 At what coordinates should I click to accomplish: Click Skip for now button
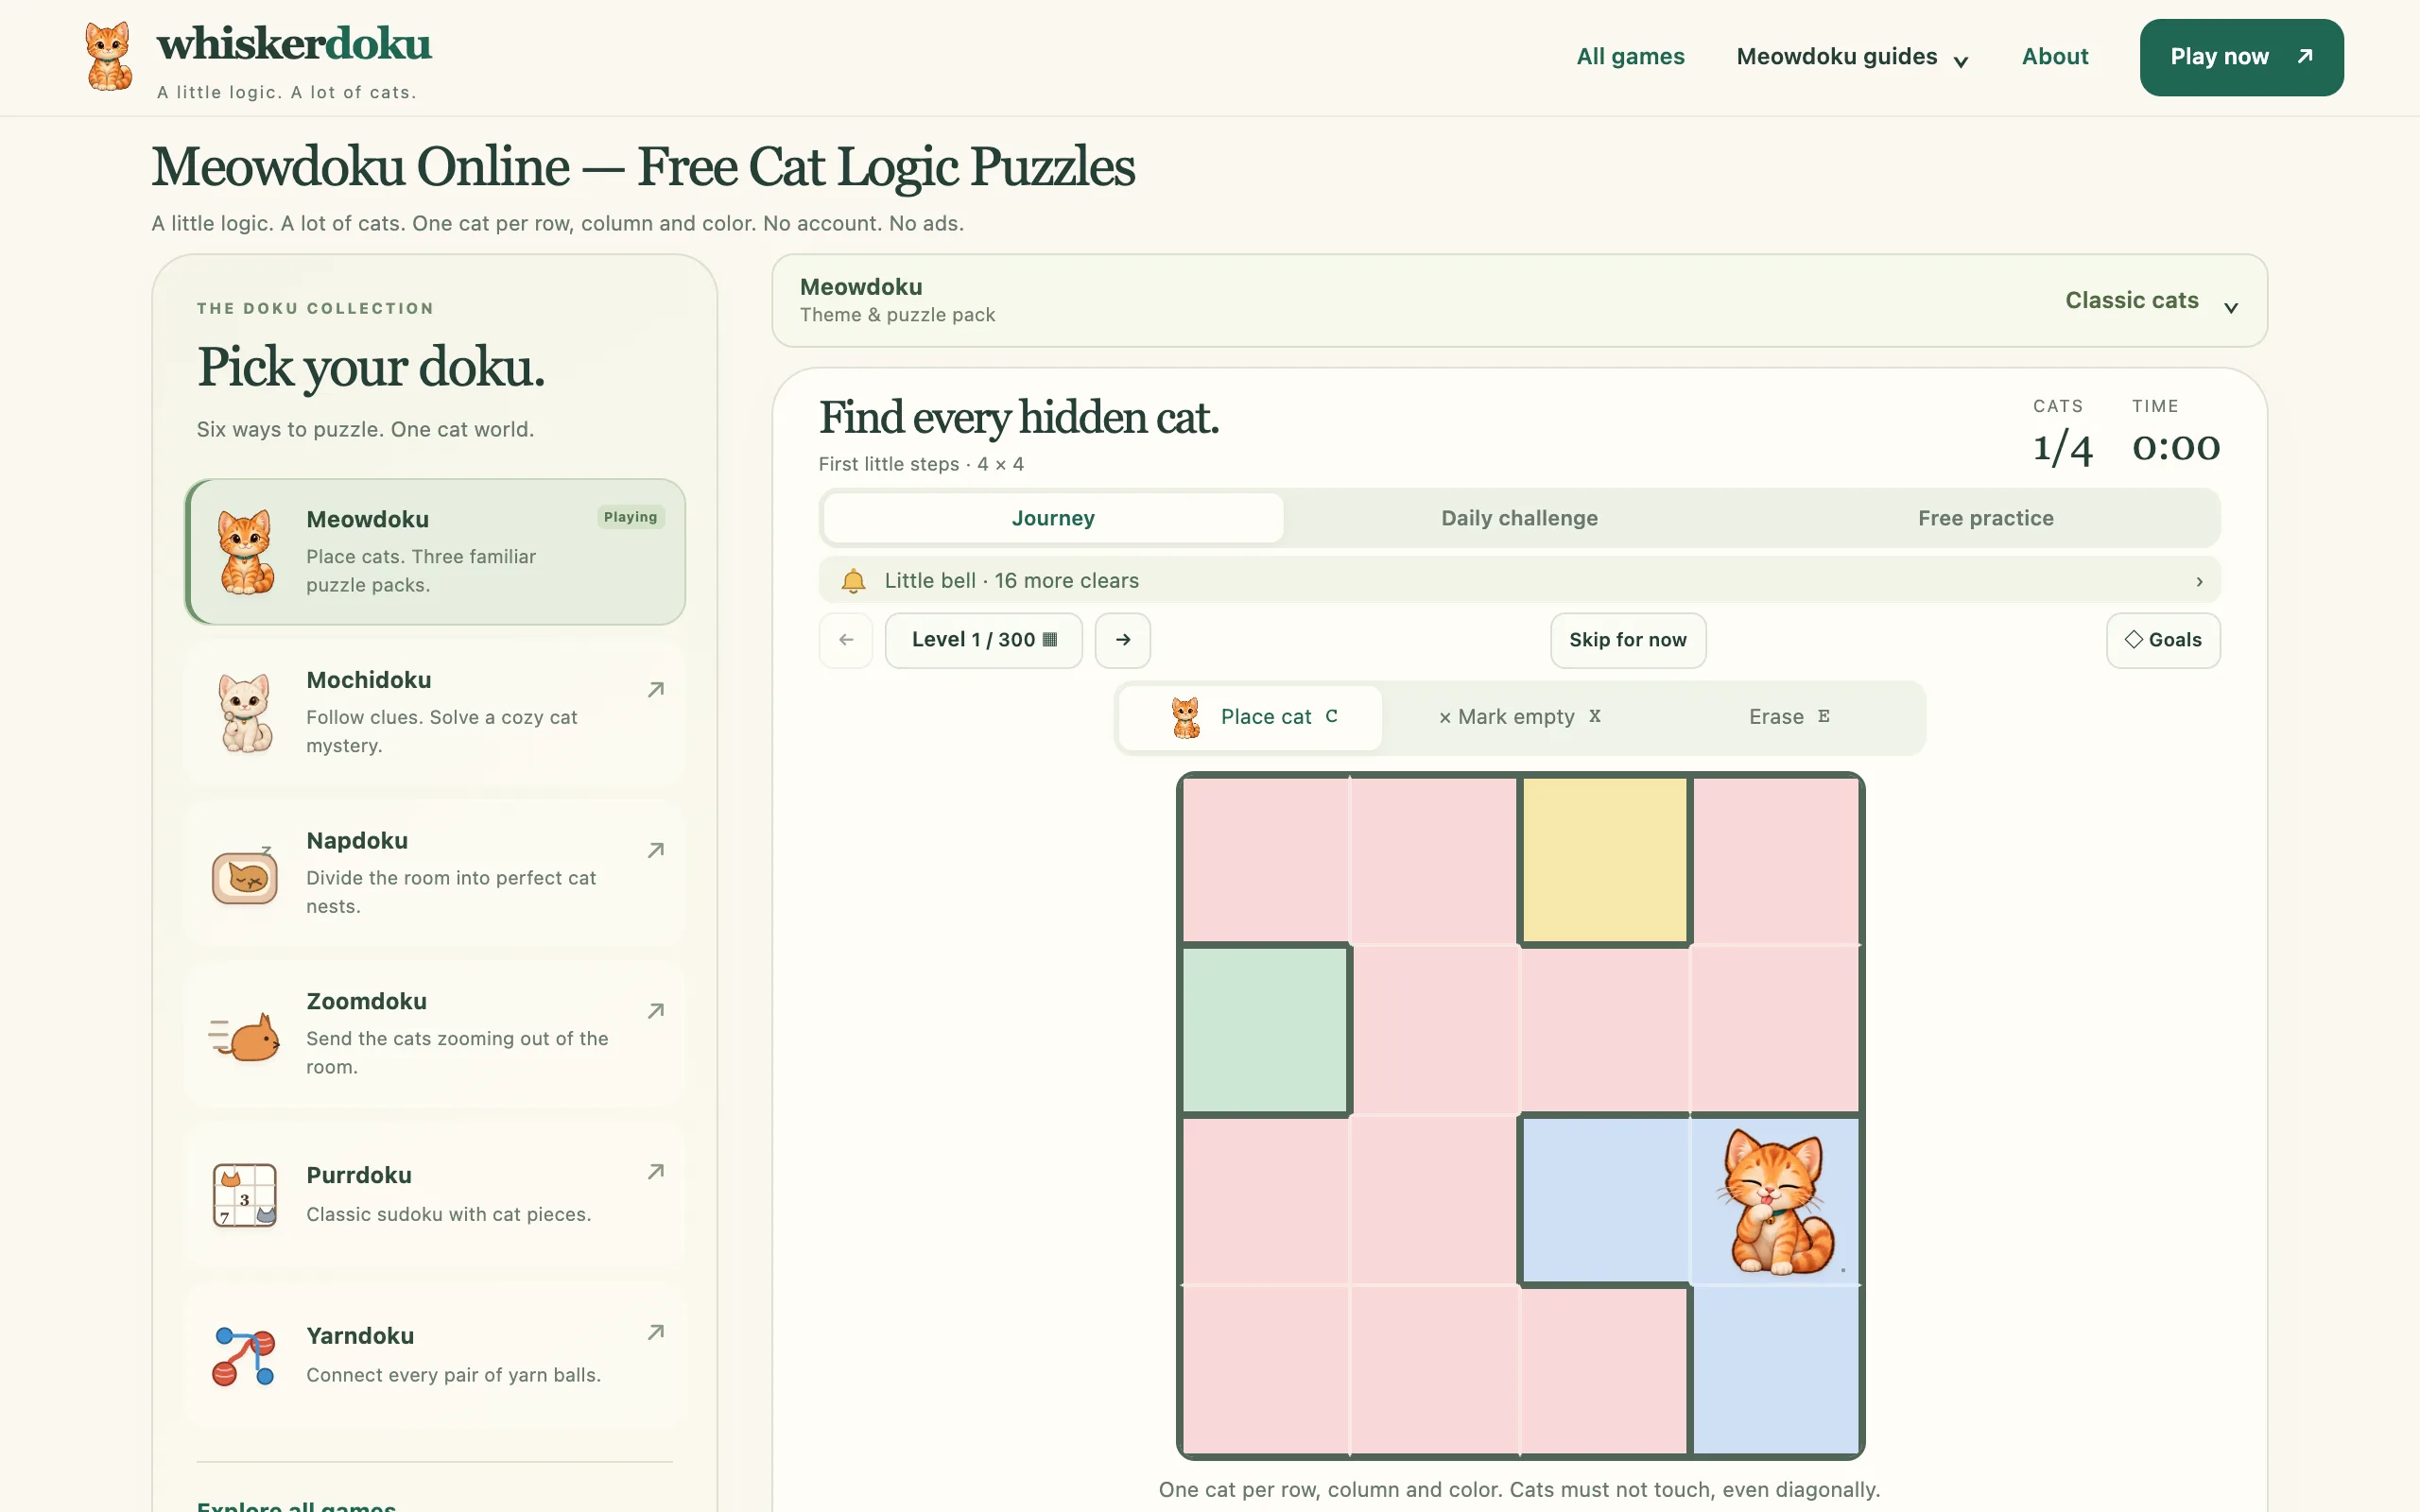click(1627, 640)
